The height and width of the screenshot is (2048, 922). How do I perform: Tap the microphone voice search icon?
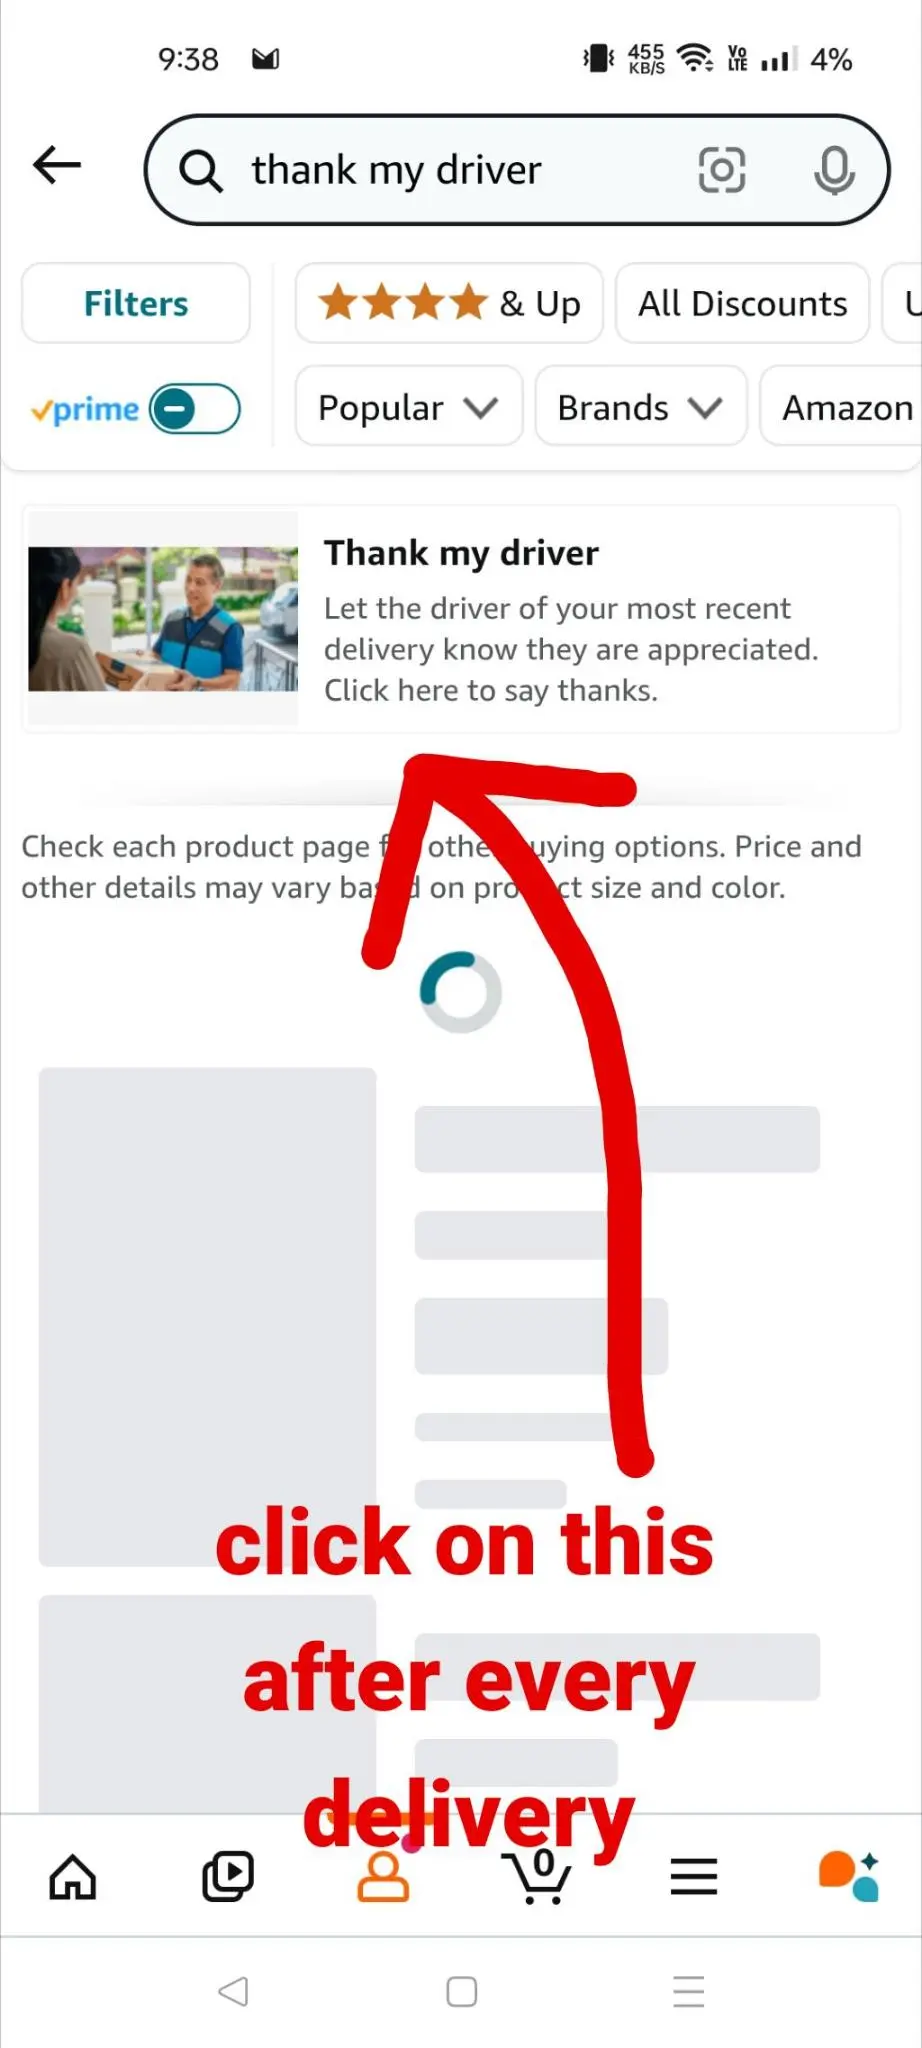[834, 171]
